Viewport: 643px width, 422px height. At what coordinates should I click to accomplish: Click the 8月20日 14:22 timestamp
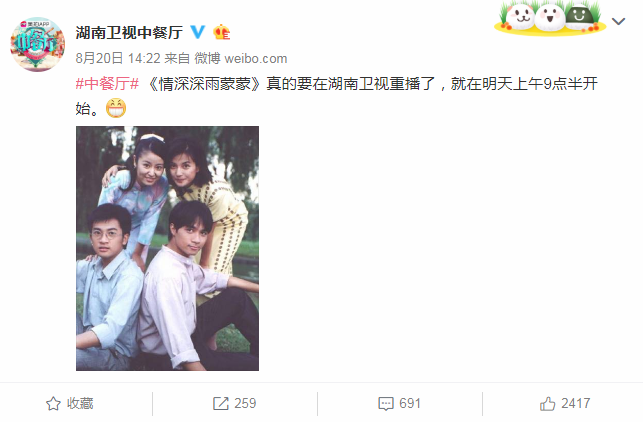[118, 58]
